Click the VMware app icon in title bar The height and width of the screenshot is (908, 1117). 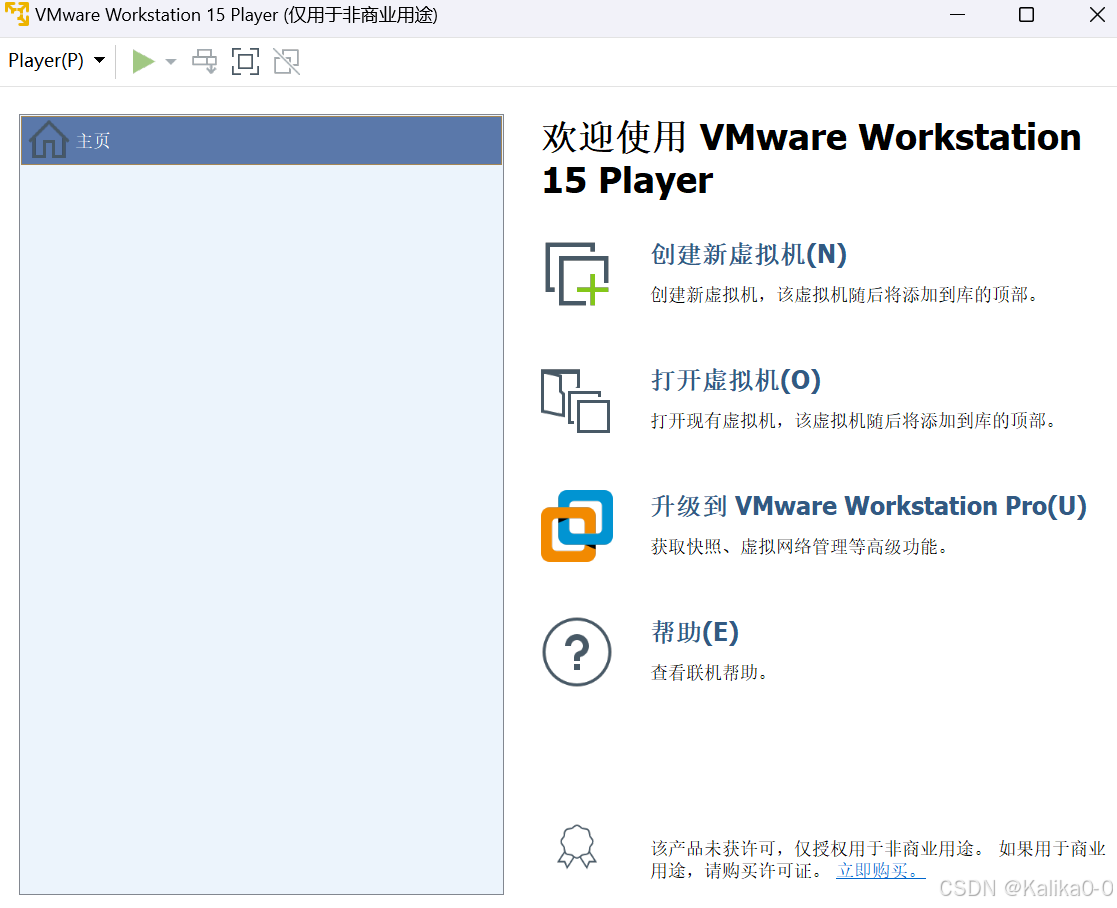pyautogui.click(x=17, y=14)
